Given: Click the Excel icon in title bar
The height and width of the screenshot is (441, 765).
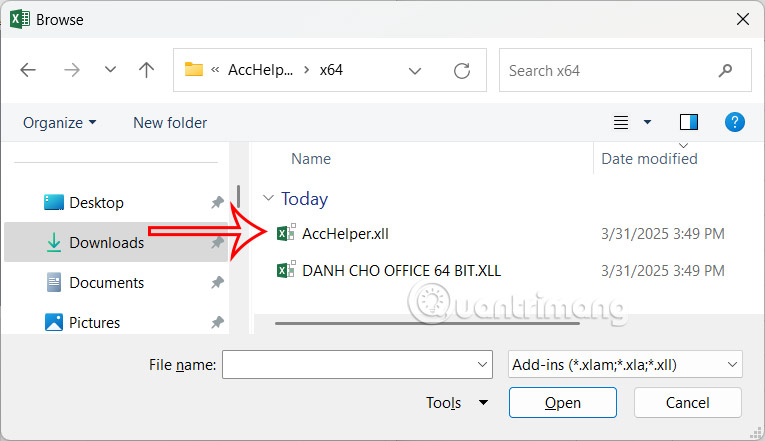Looking at the screenshot, I should tap(20, 19).
